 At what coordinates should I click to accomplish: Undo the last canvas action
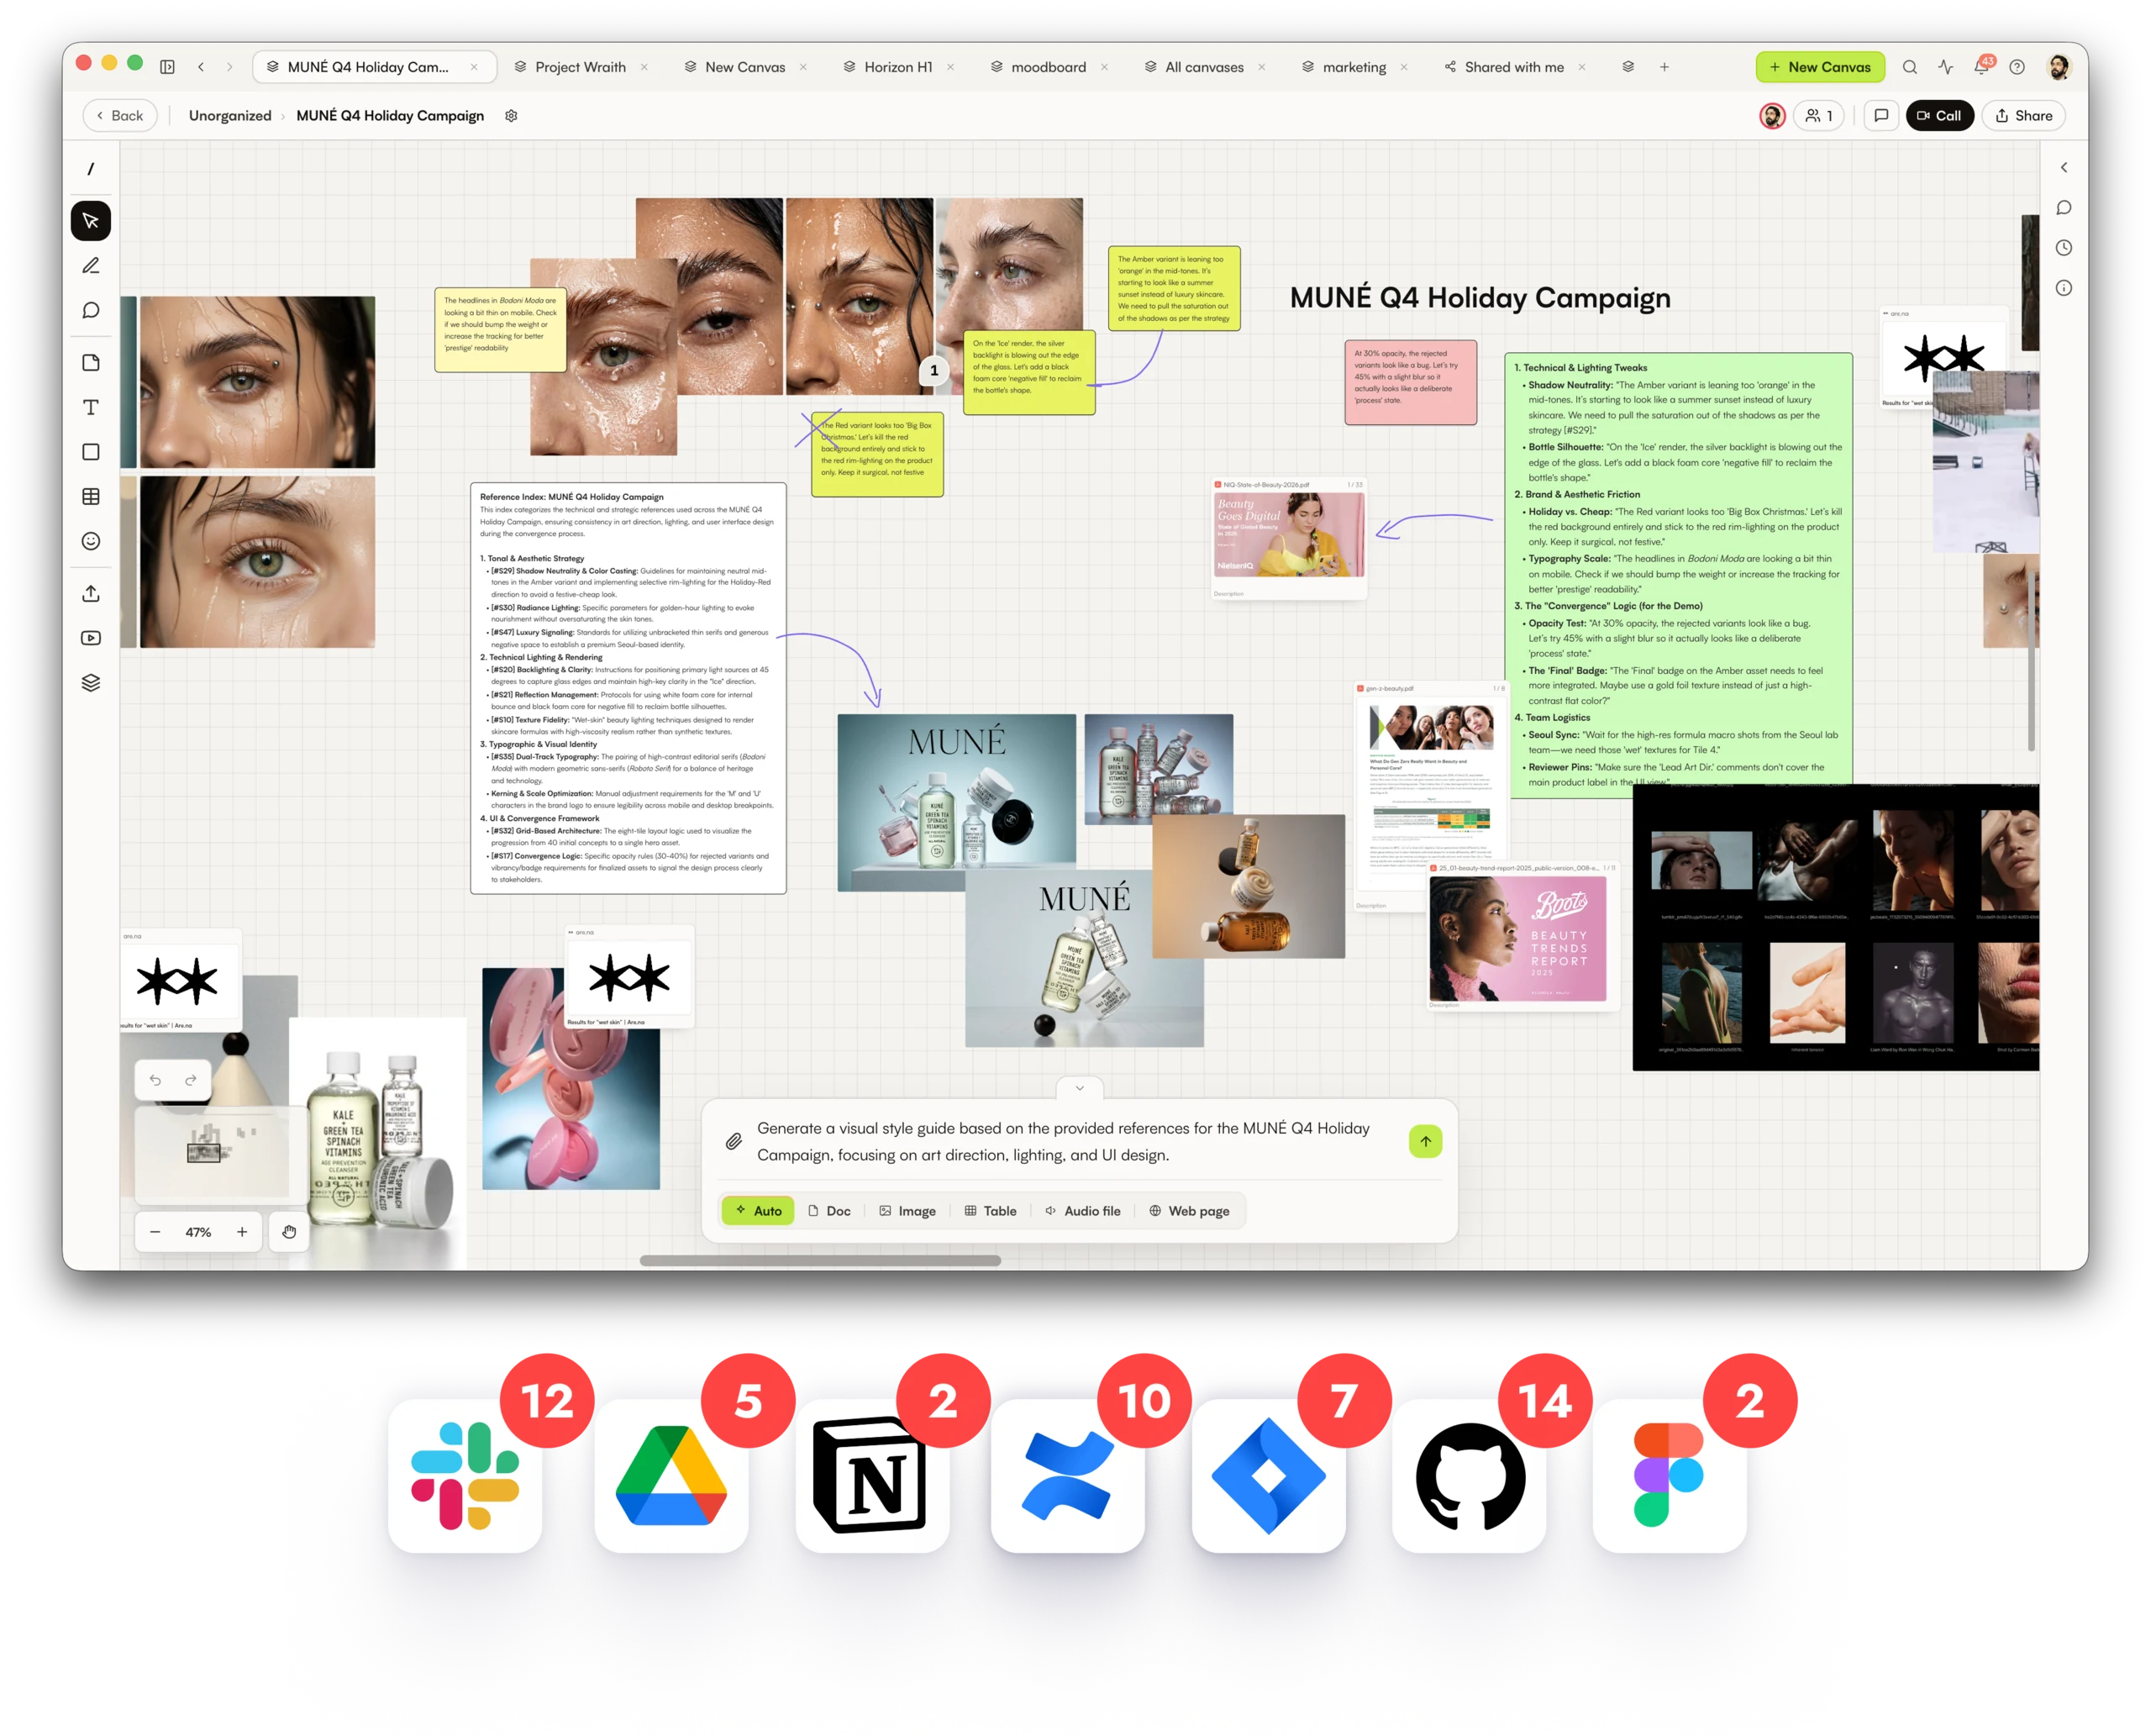(x=155, y=1080)
